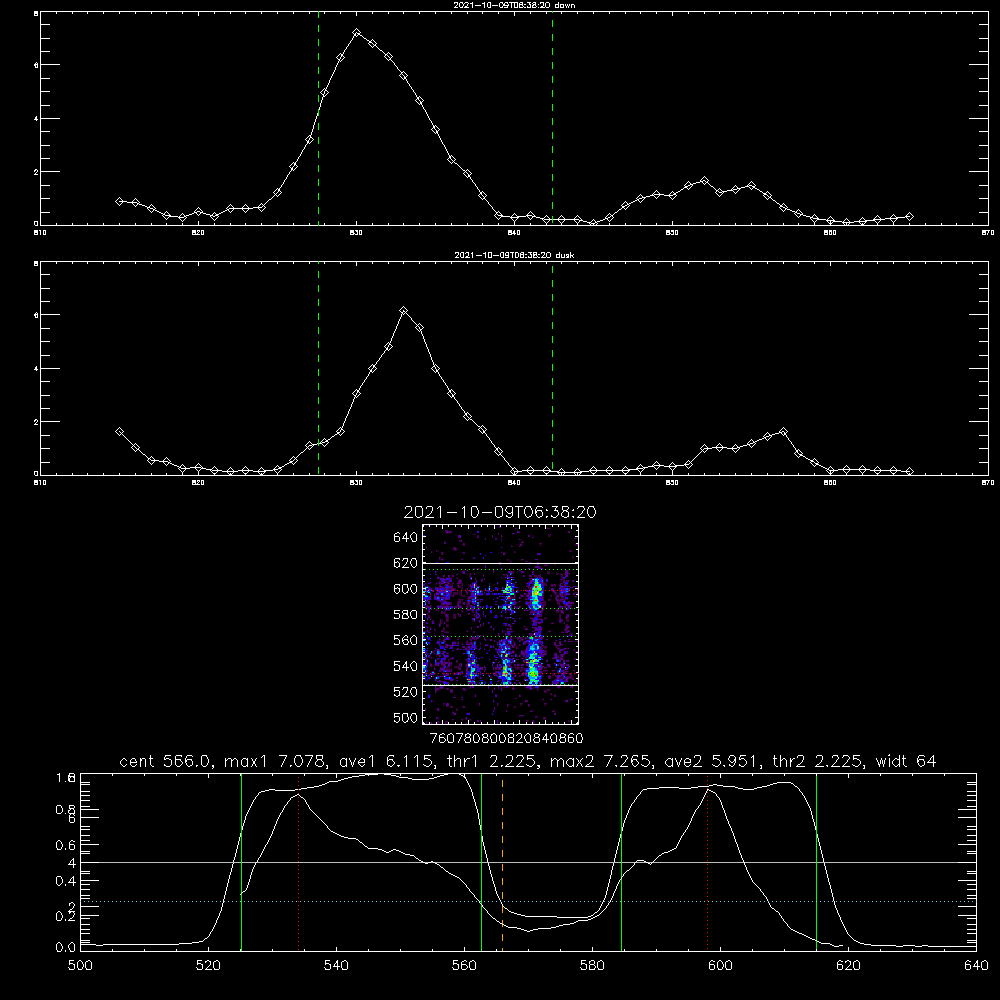Click the red dotted line near 598
The height and width of the screenshot is (1000, 1000).
point(707,862)
